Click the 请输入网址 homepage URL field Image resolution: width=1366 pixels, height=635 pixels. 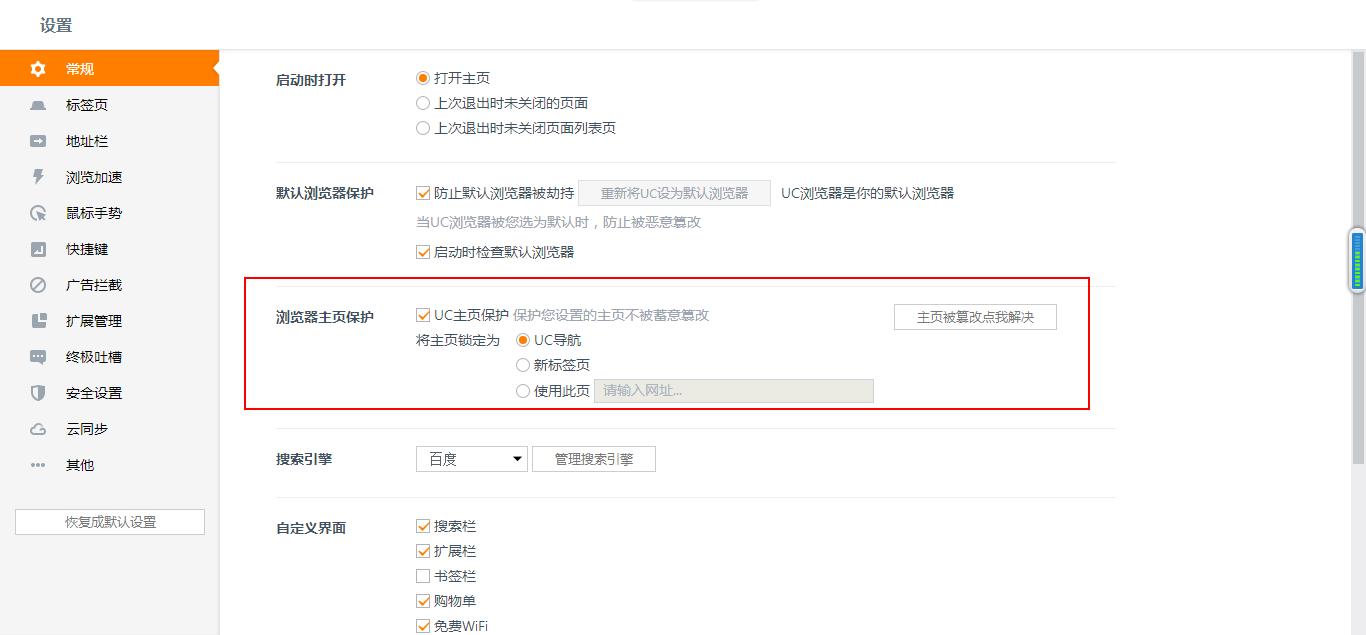[x=734, y=391]
